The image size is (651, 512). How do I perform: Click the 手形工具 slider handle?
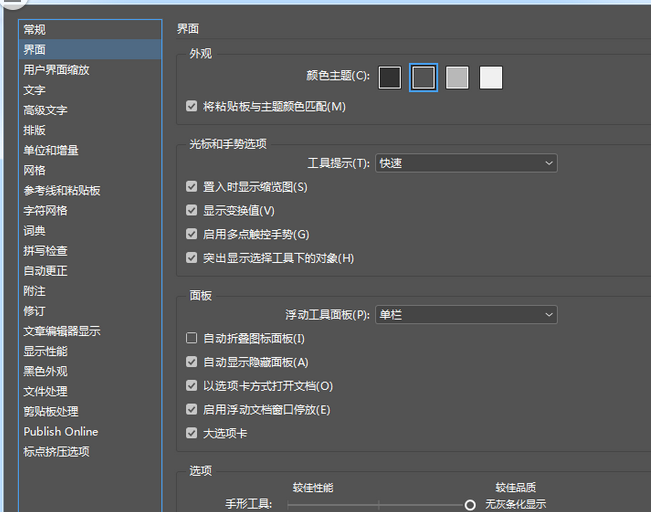pyautogui.click(x=470, y=505)
